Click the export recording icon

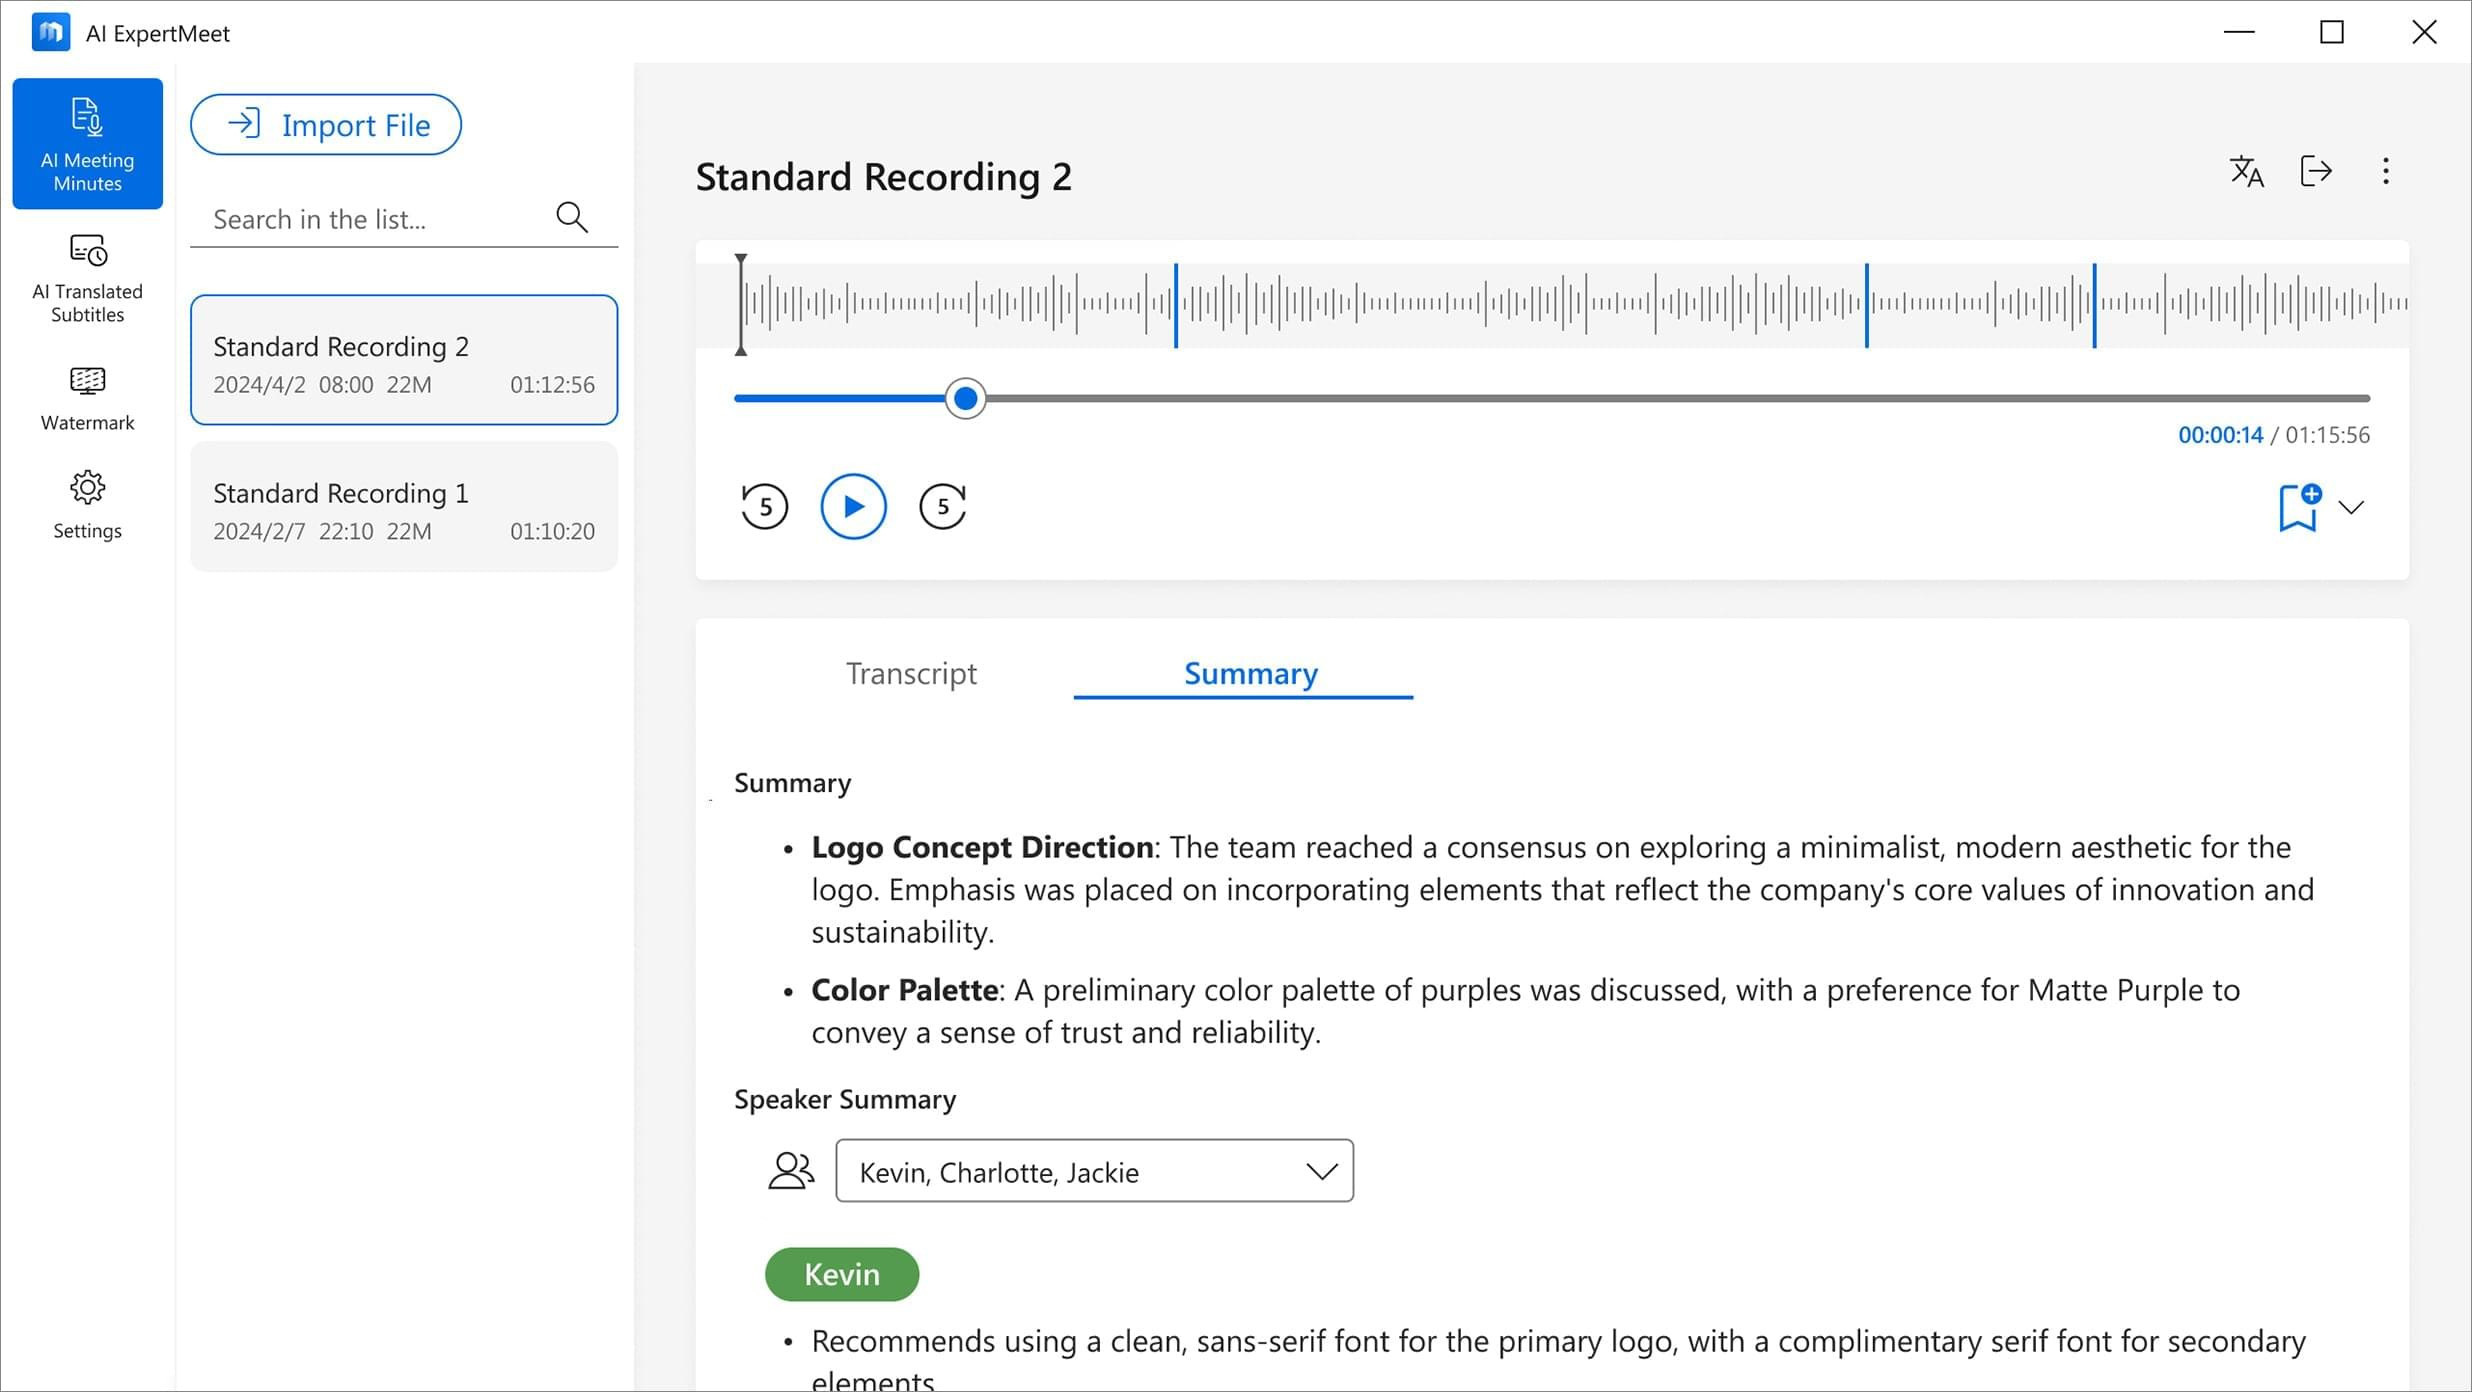(2316, 172)
